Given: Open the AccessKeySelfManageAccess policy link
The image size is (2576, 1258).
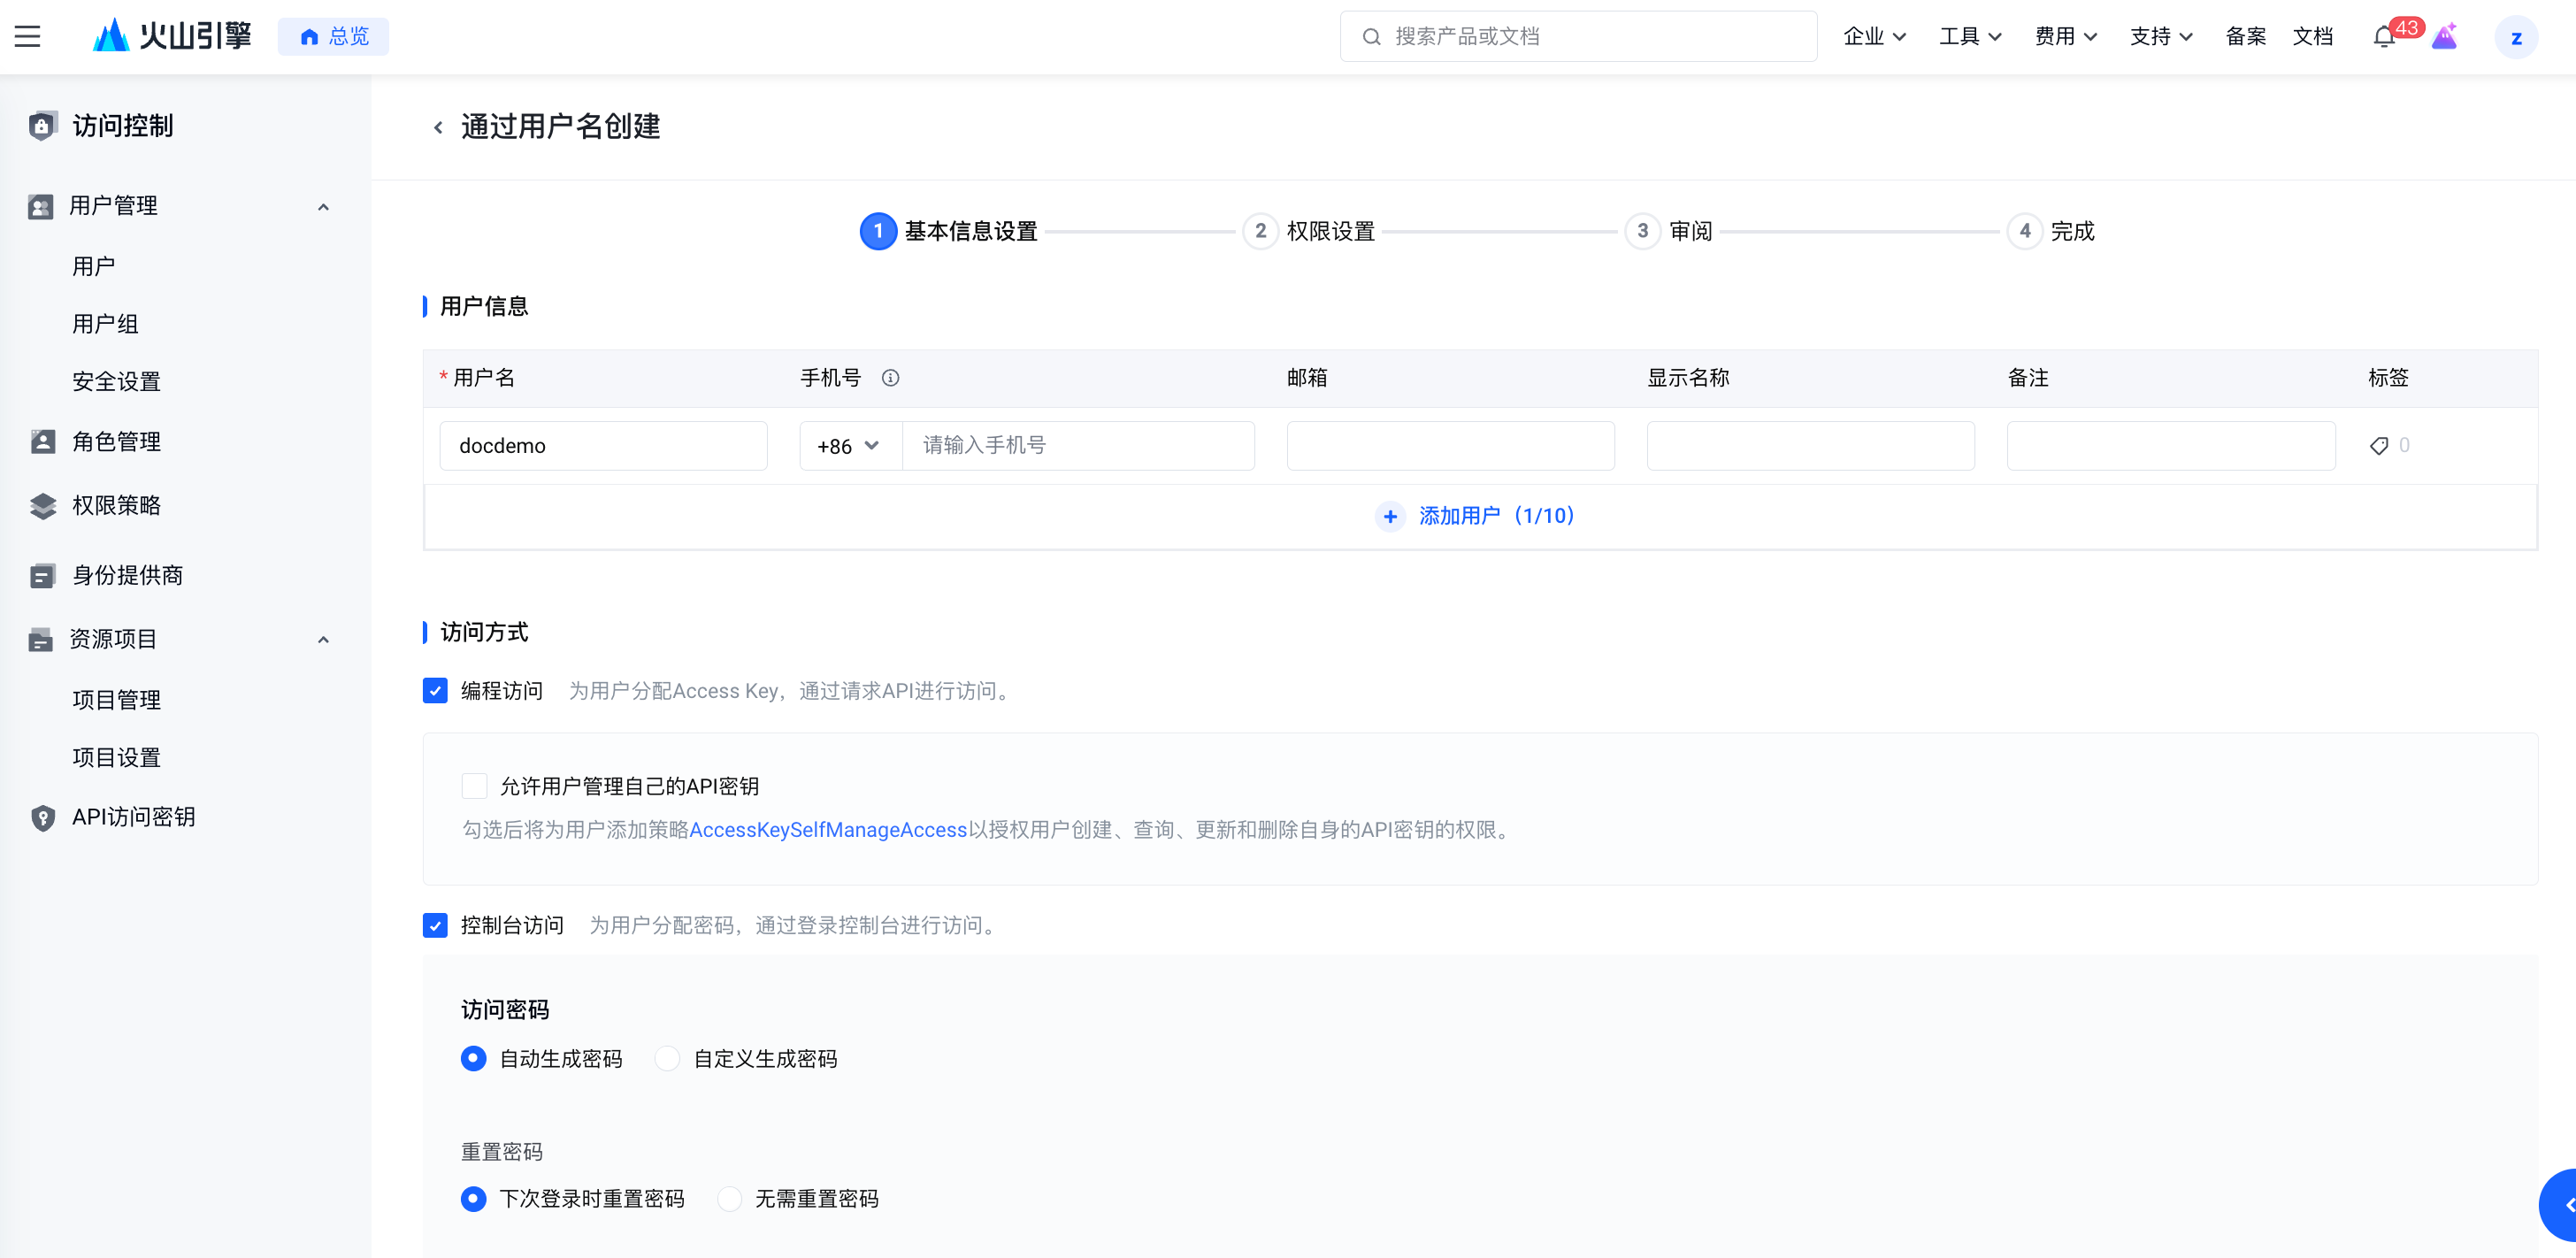Looking at the screenshot, I should [828, 829].
